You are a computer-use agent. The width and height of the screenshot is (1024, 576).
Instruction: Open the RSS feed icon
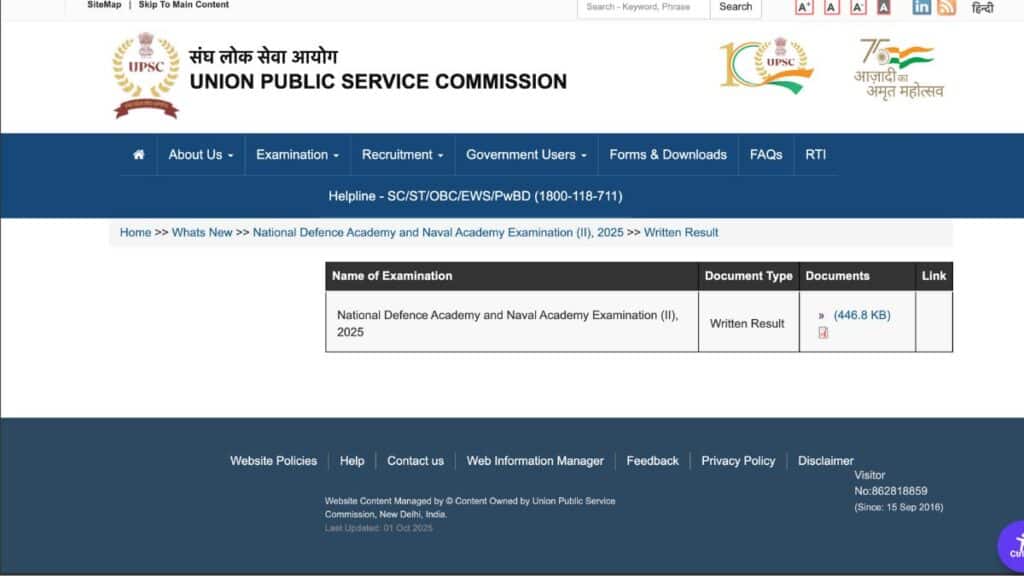(947, 7)
